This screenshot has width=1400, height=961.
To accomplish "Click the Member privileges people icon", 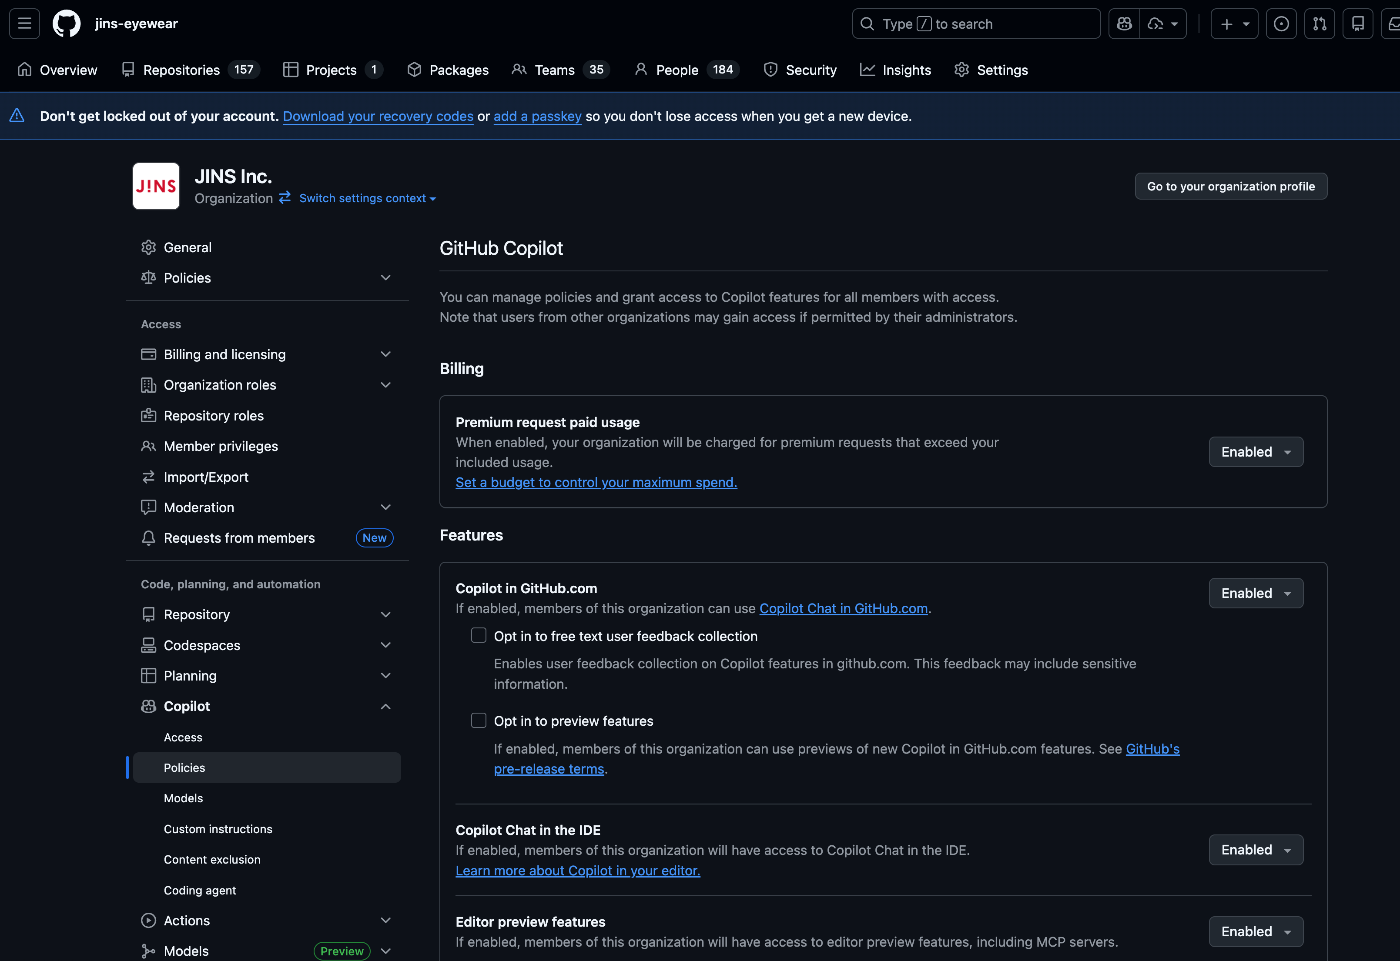I will [149, 446].
